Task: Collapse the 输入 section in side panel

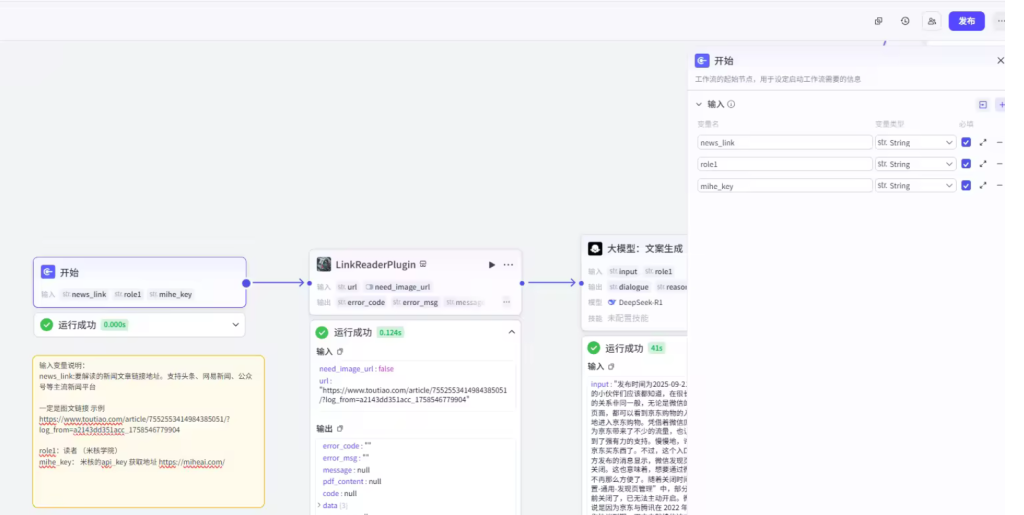Action: 699,104
